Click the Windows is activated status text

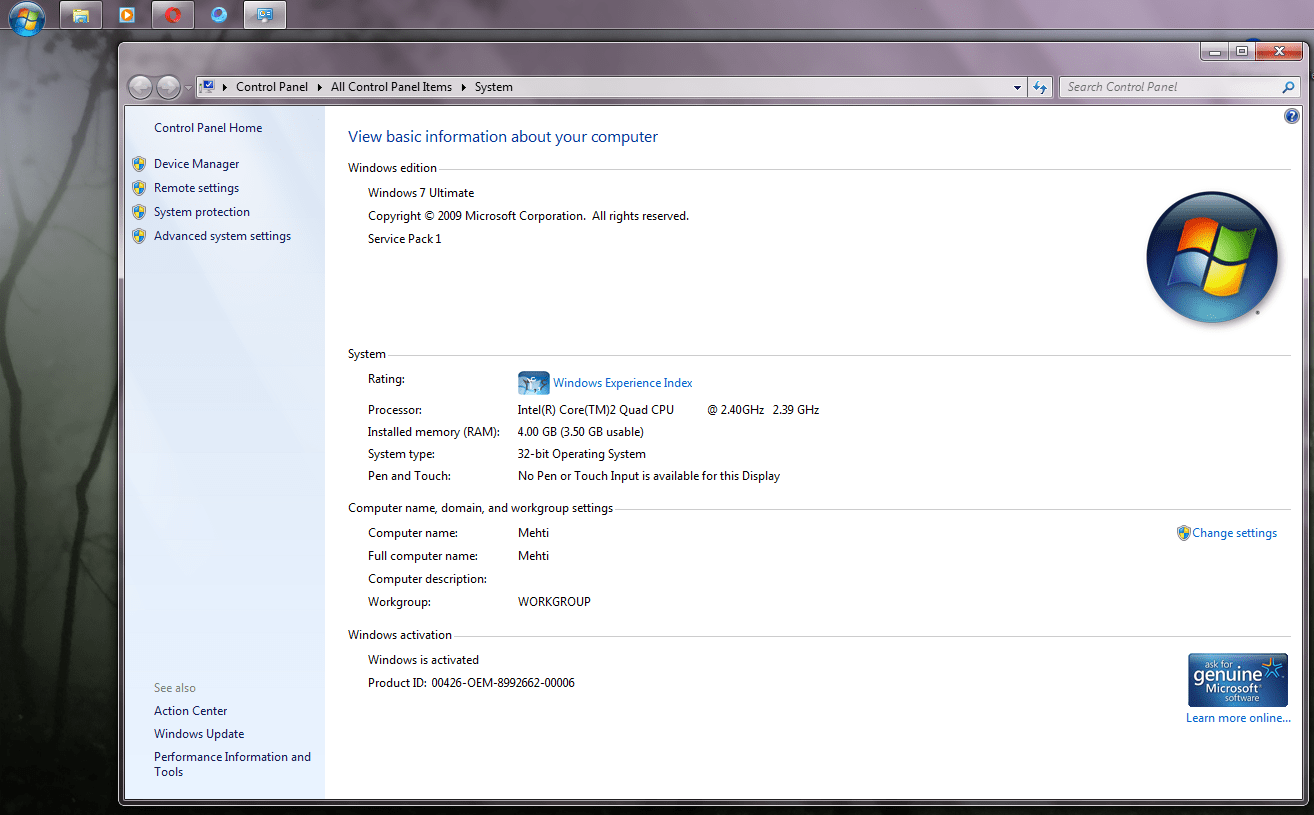(423, 660)
